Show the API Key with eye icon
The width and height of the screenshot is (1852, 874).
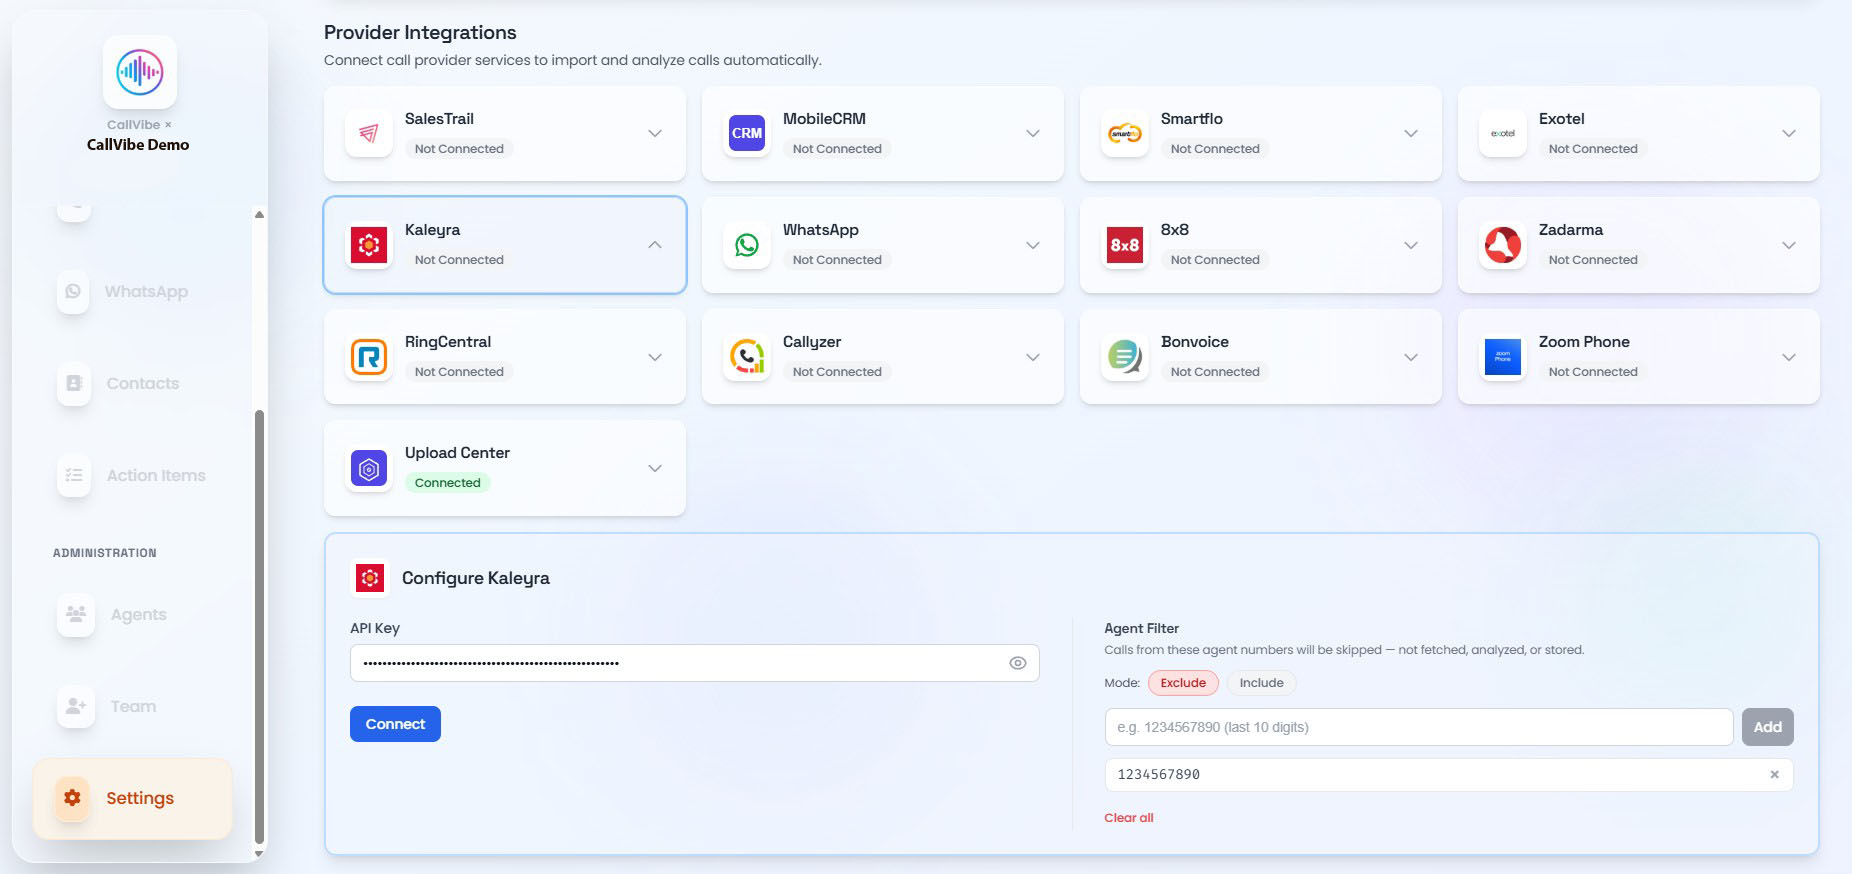[1018, 663]
